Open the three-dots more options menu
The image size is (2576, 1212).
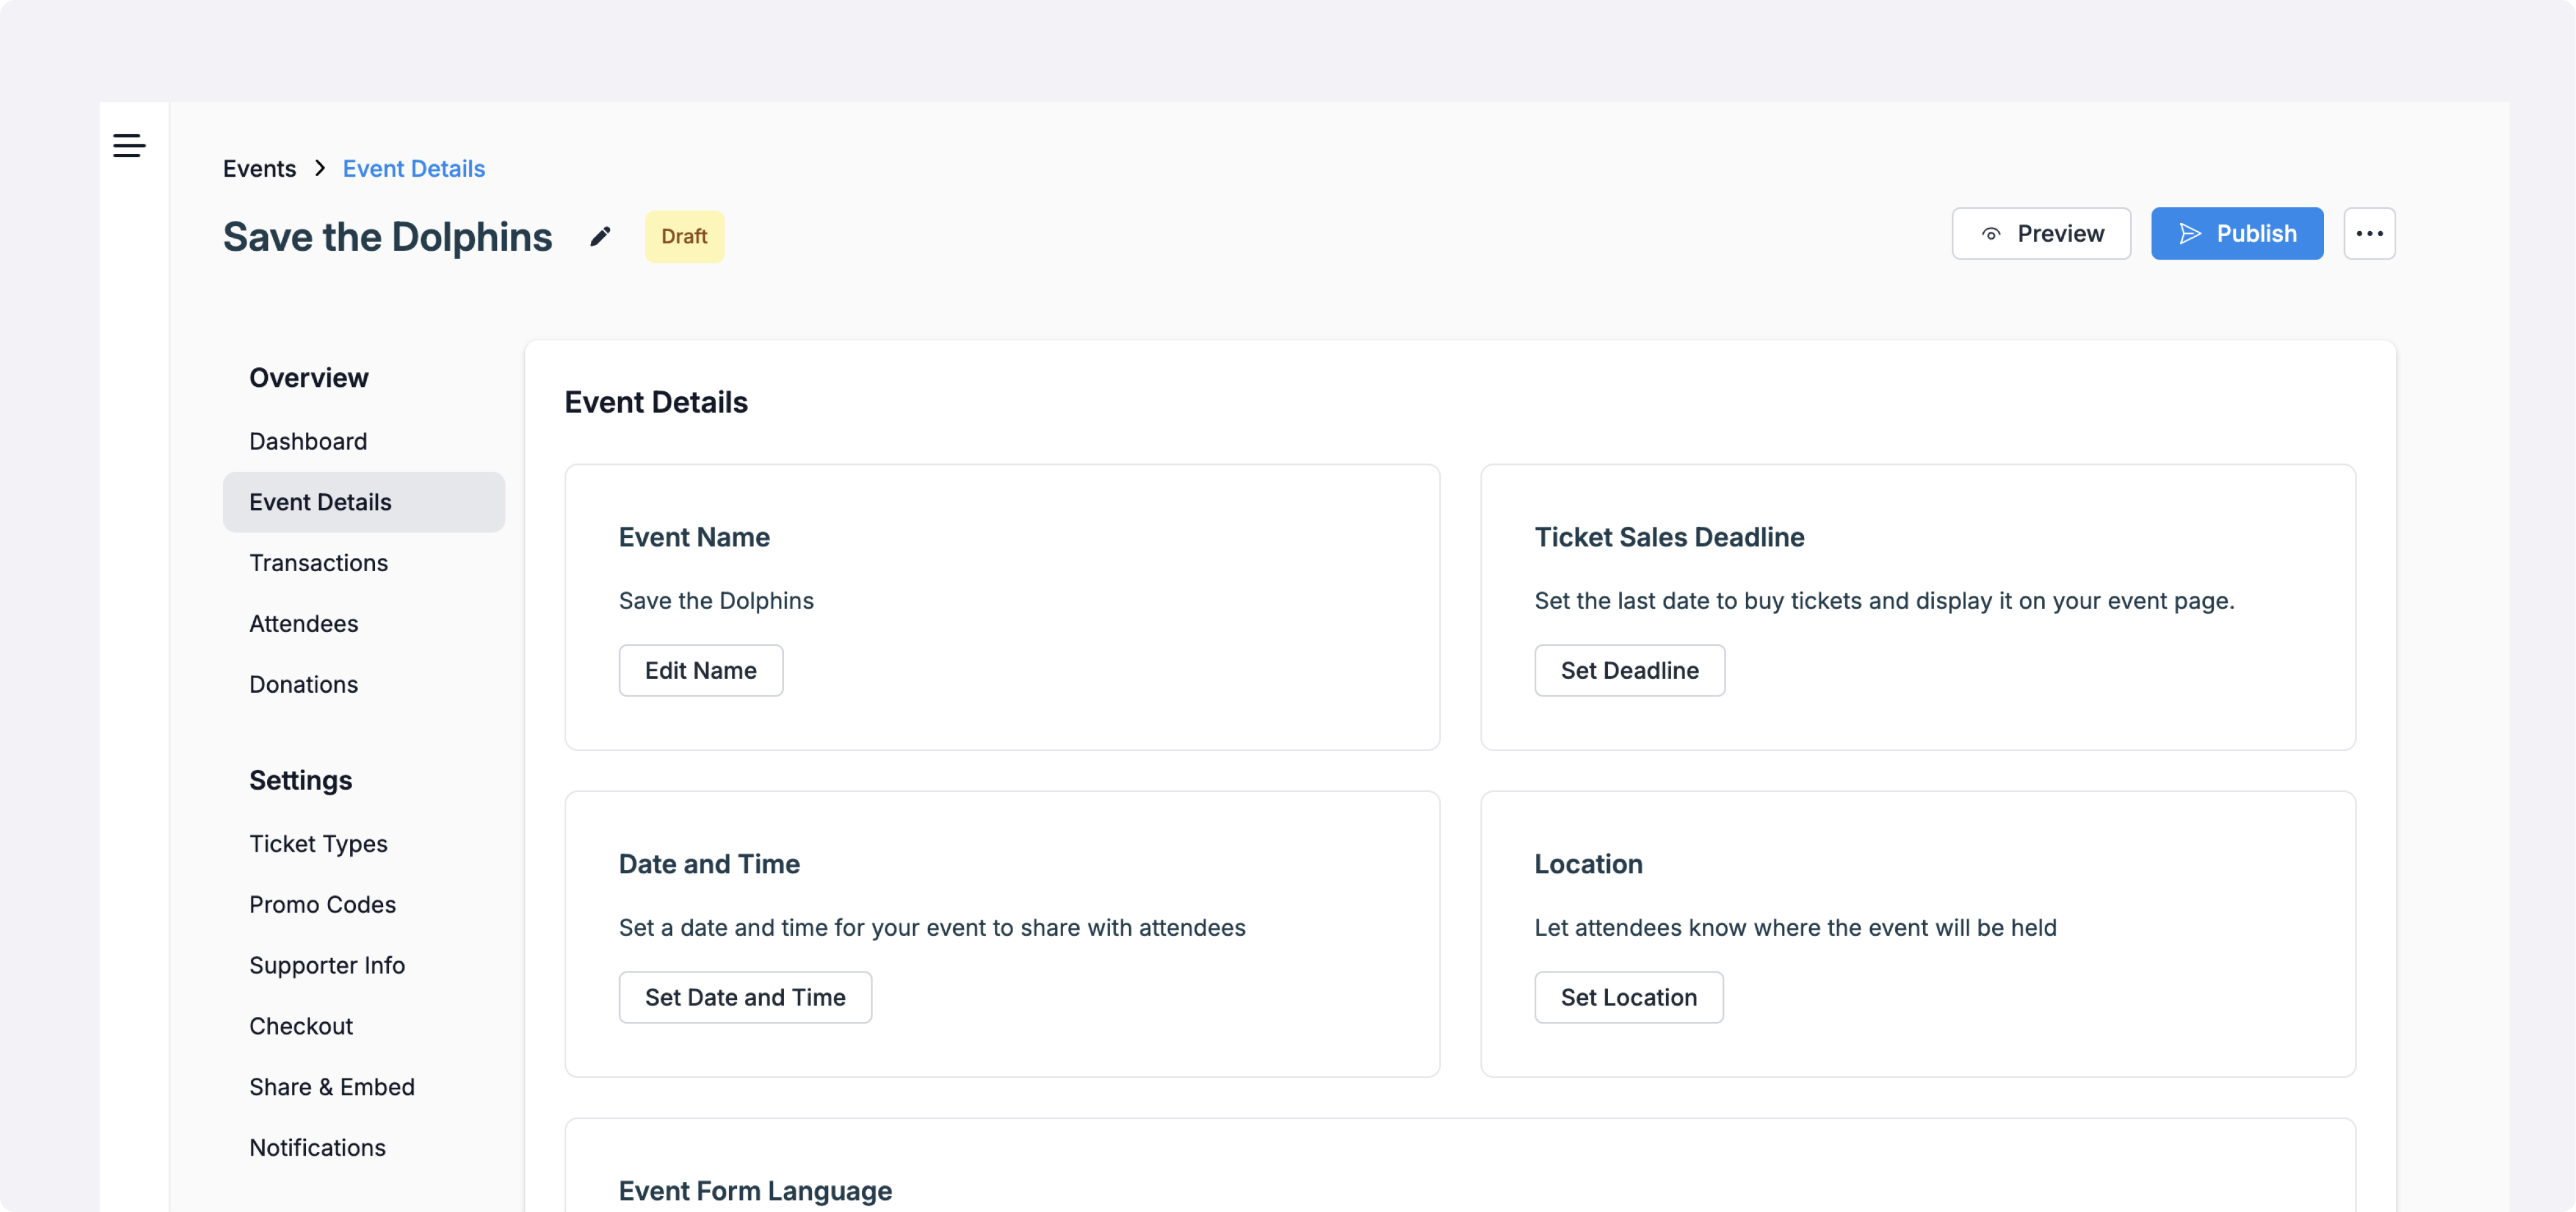[x=2369, y=234]
